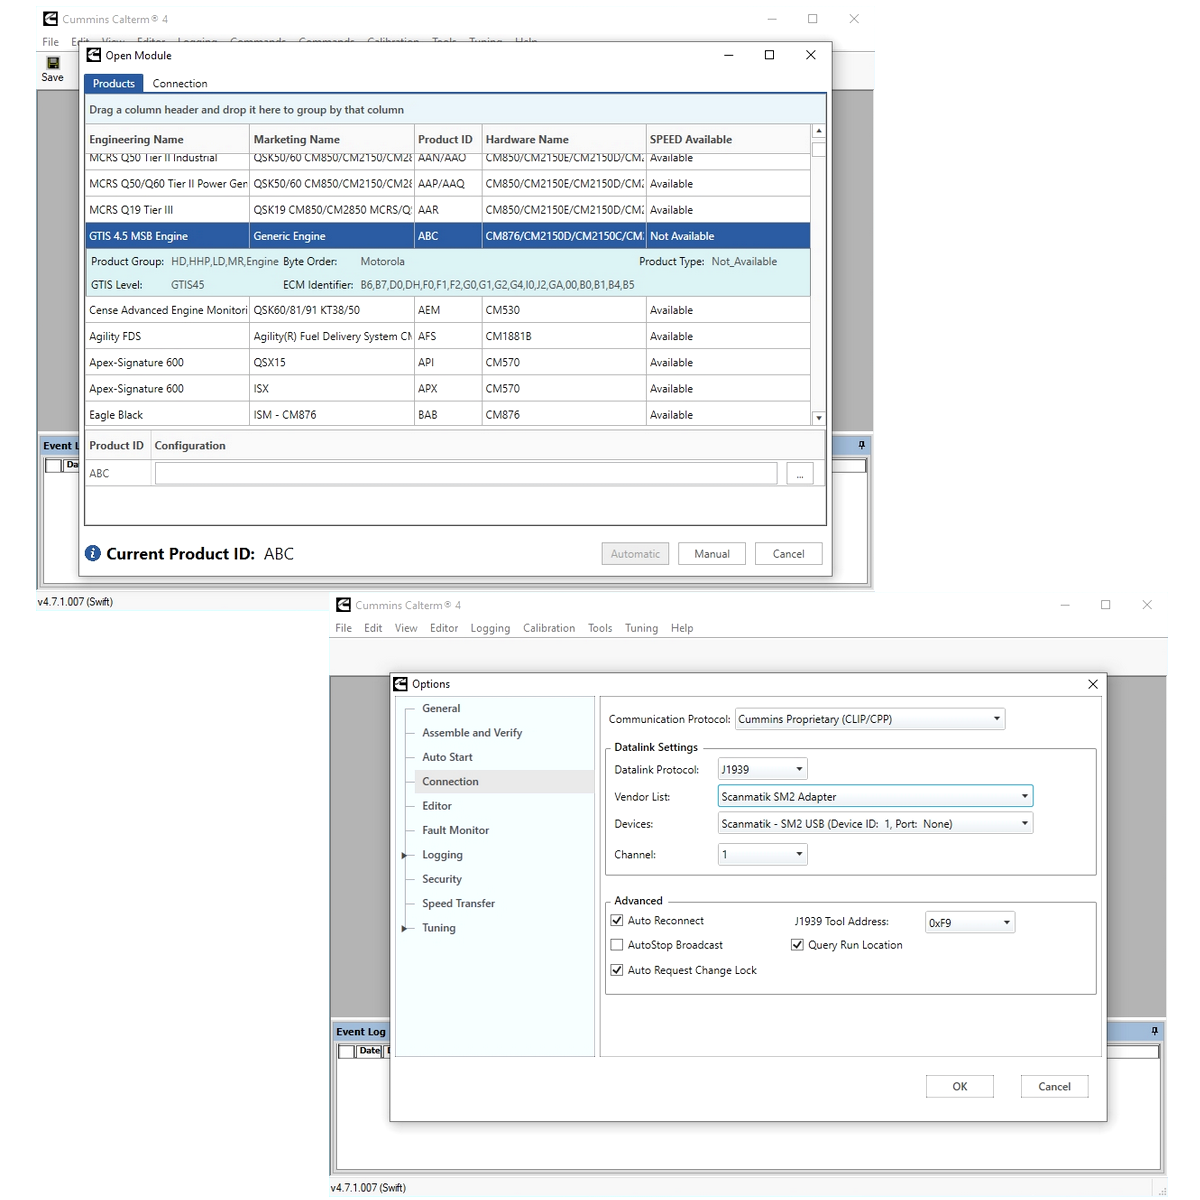Switch to the Connection tab in Open Module

pyautogui.click(x=180, y=84)
